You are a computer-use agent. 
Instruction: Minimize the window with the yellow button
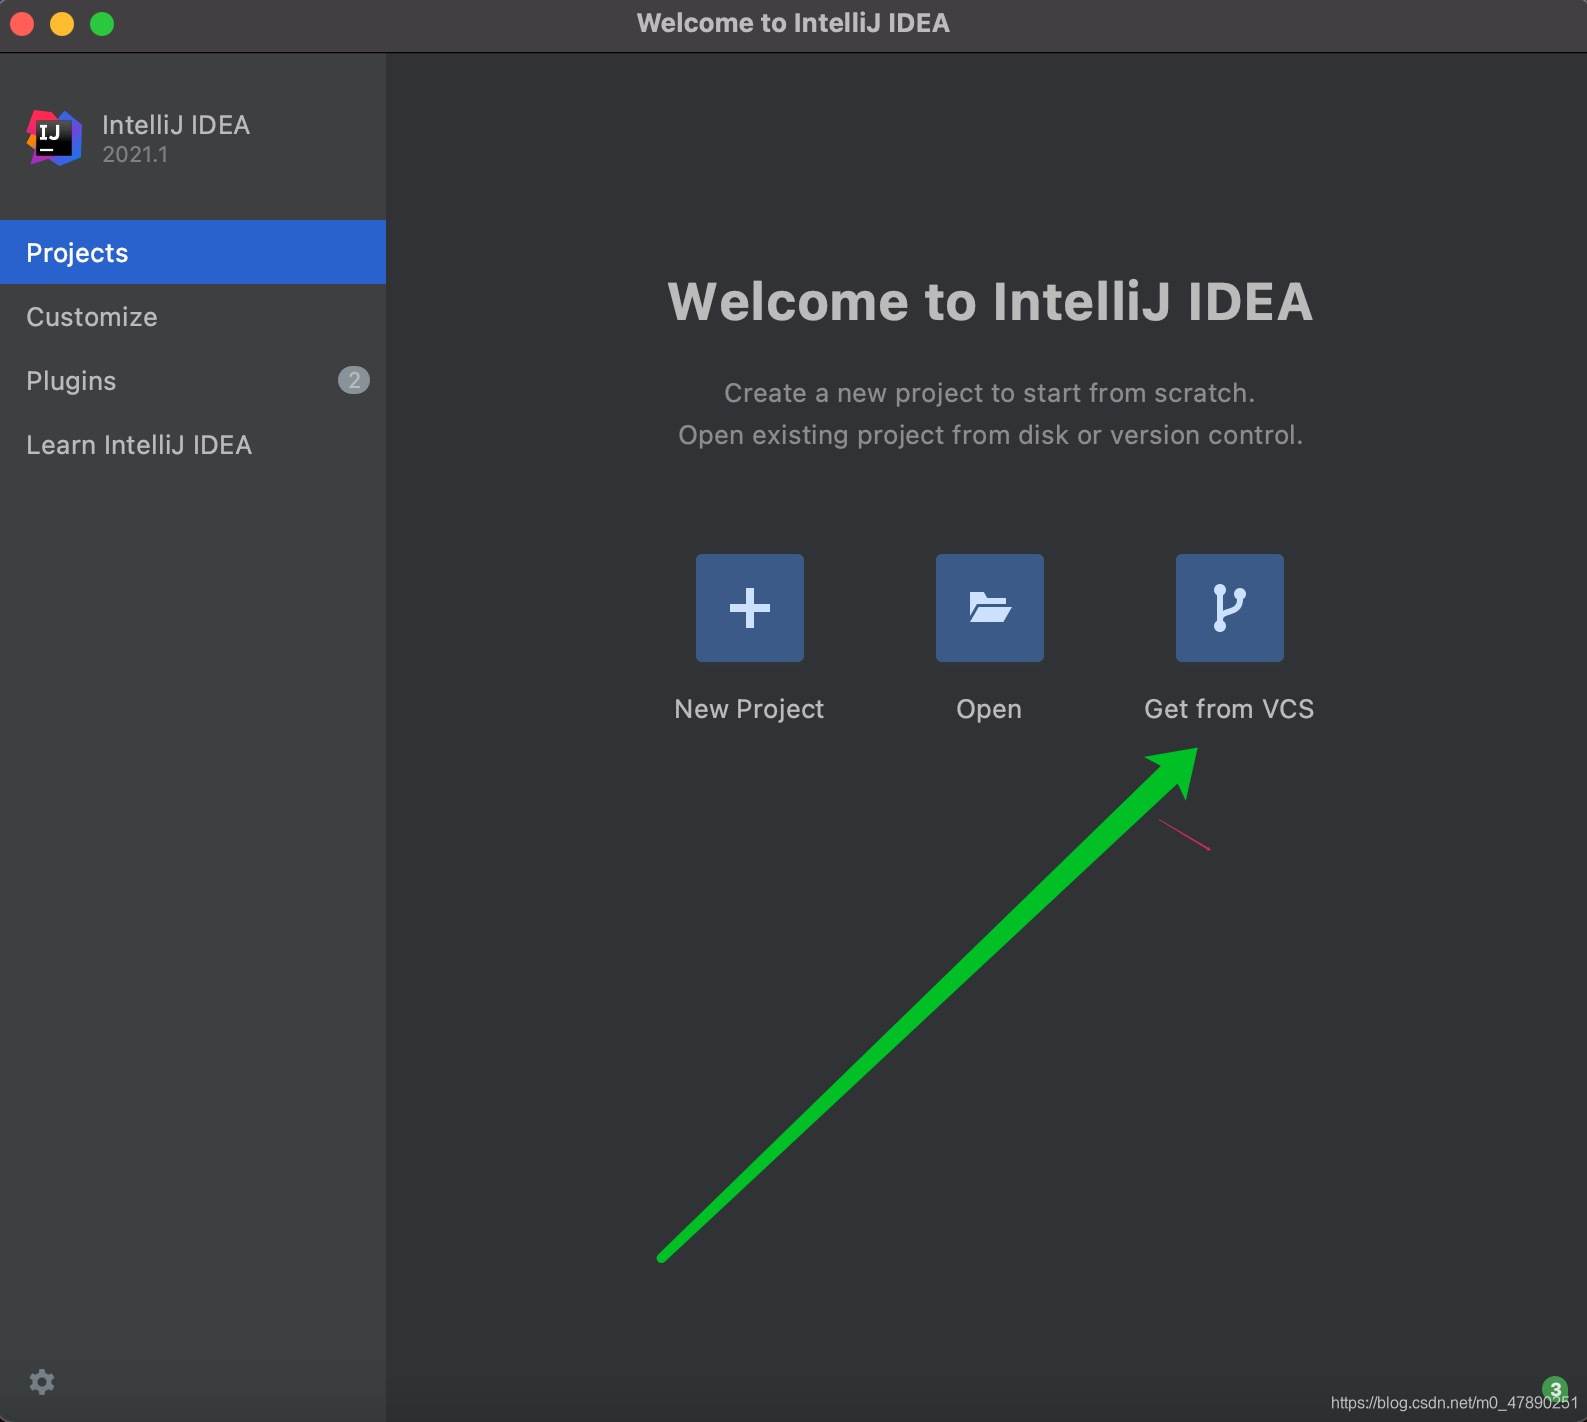tap(62, 23)
